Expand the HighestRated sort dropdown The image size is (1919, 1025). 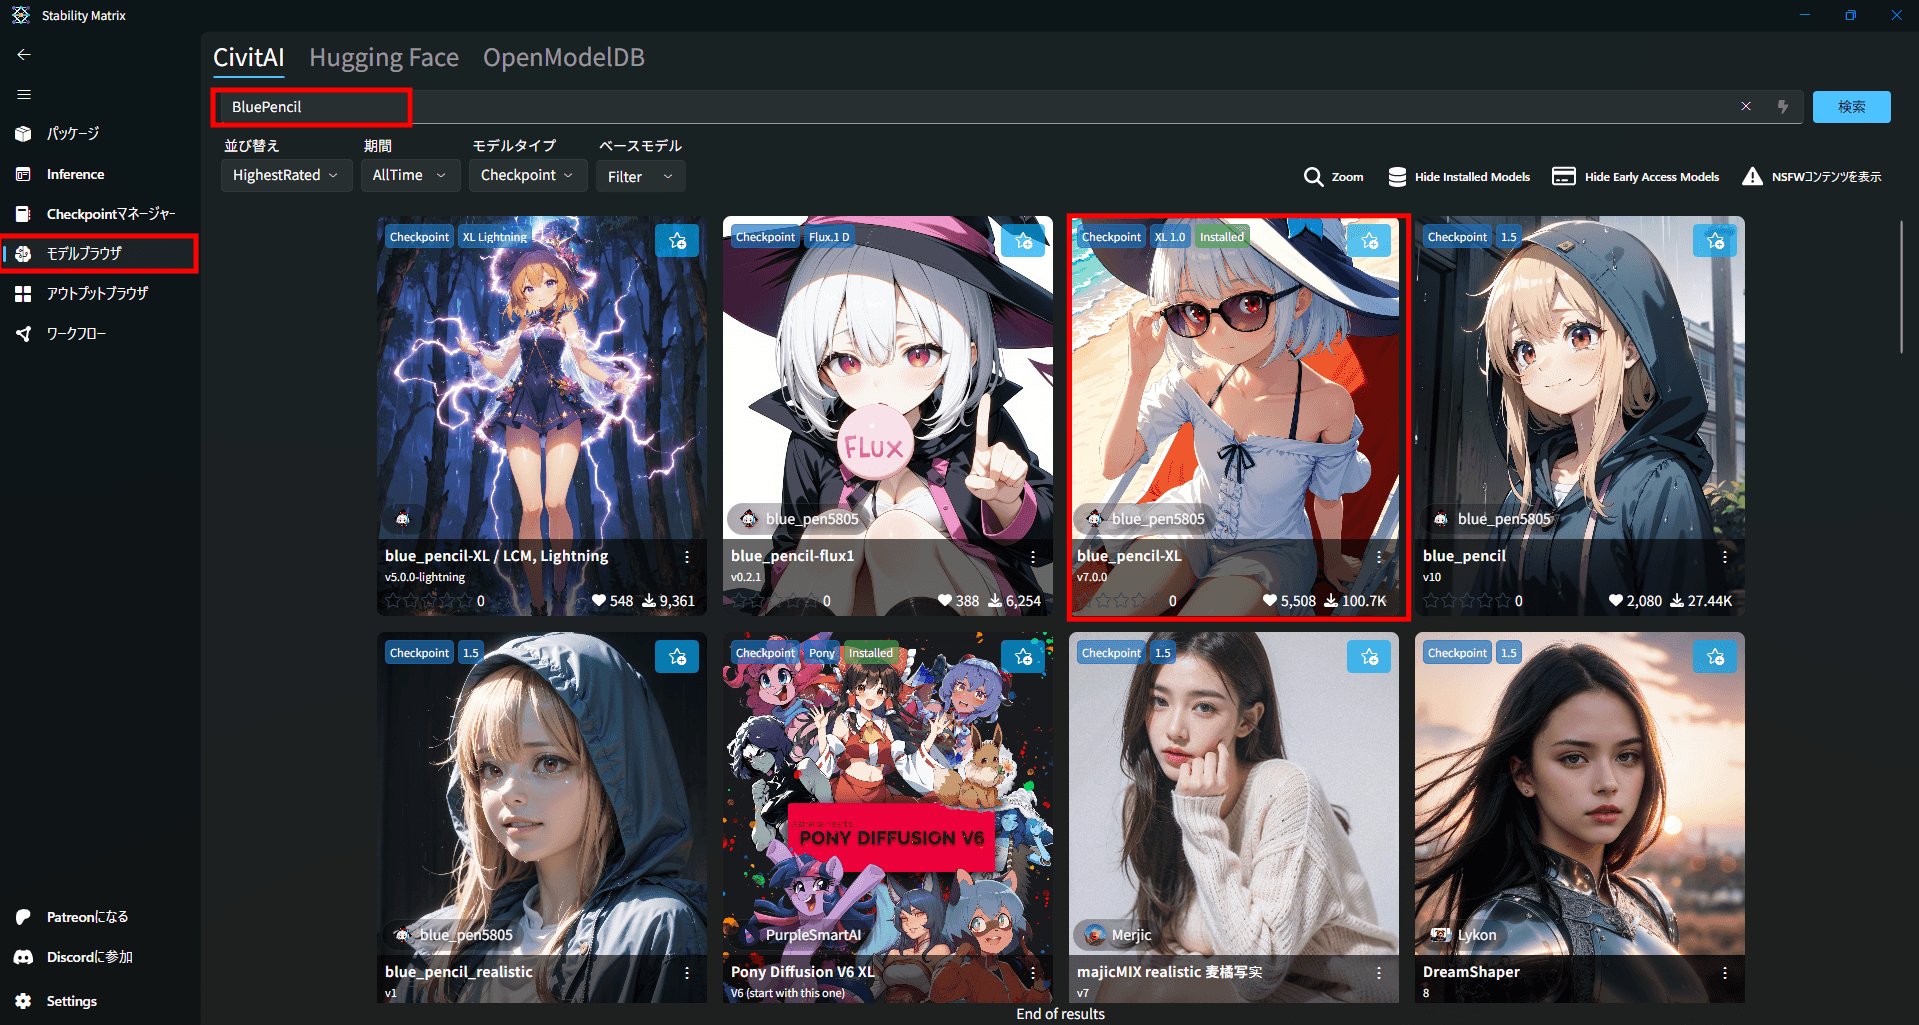click(x=285, y=175)
